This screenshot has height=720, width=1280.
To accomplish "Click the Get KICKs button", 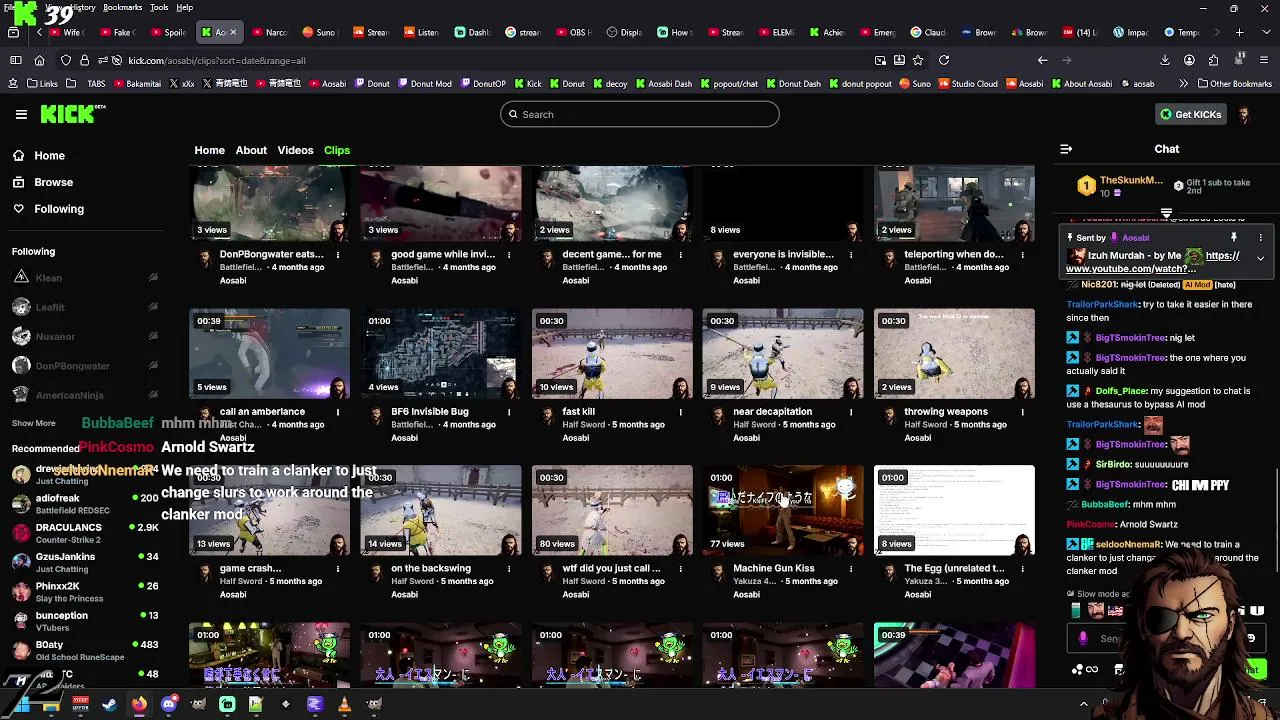I will tap(1190, 114).
